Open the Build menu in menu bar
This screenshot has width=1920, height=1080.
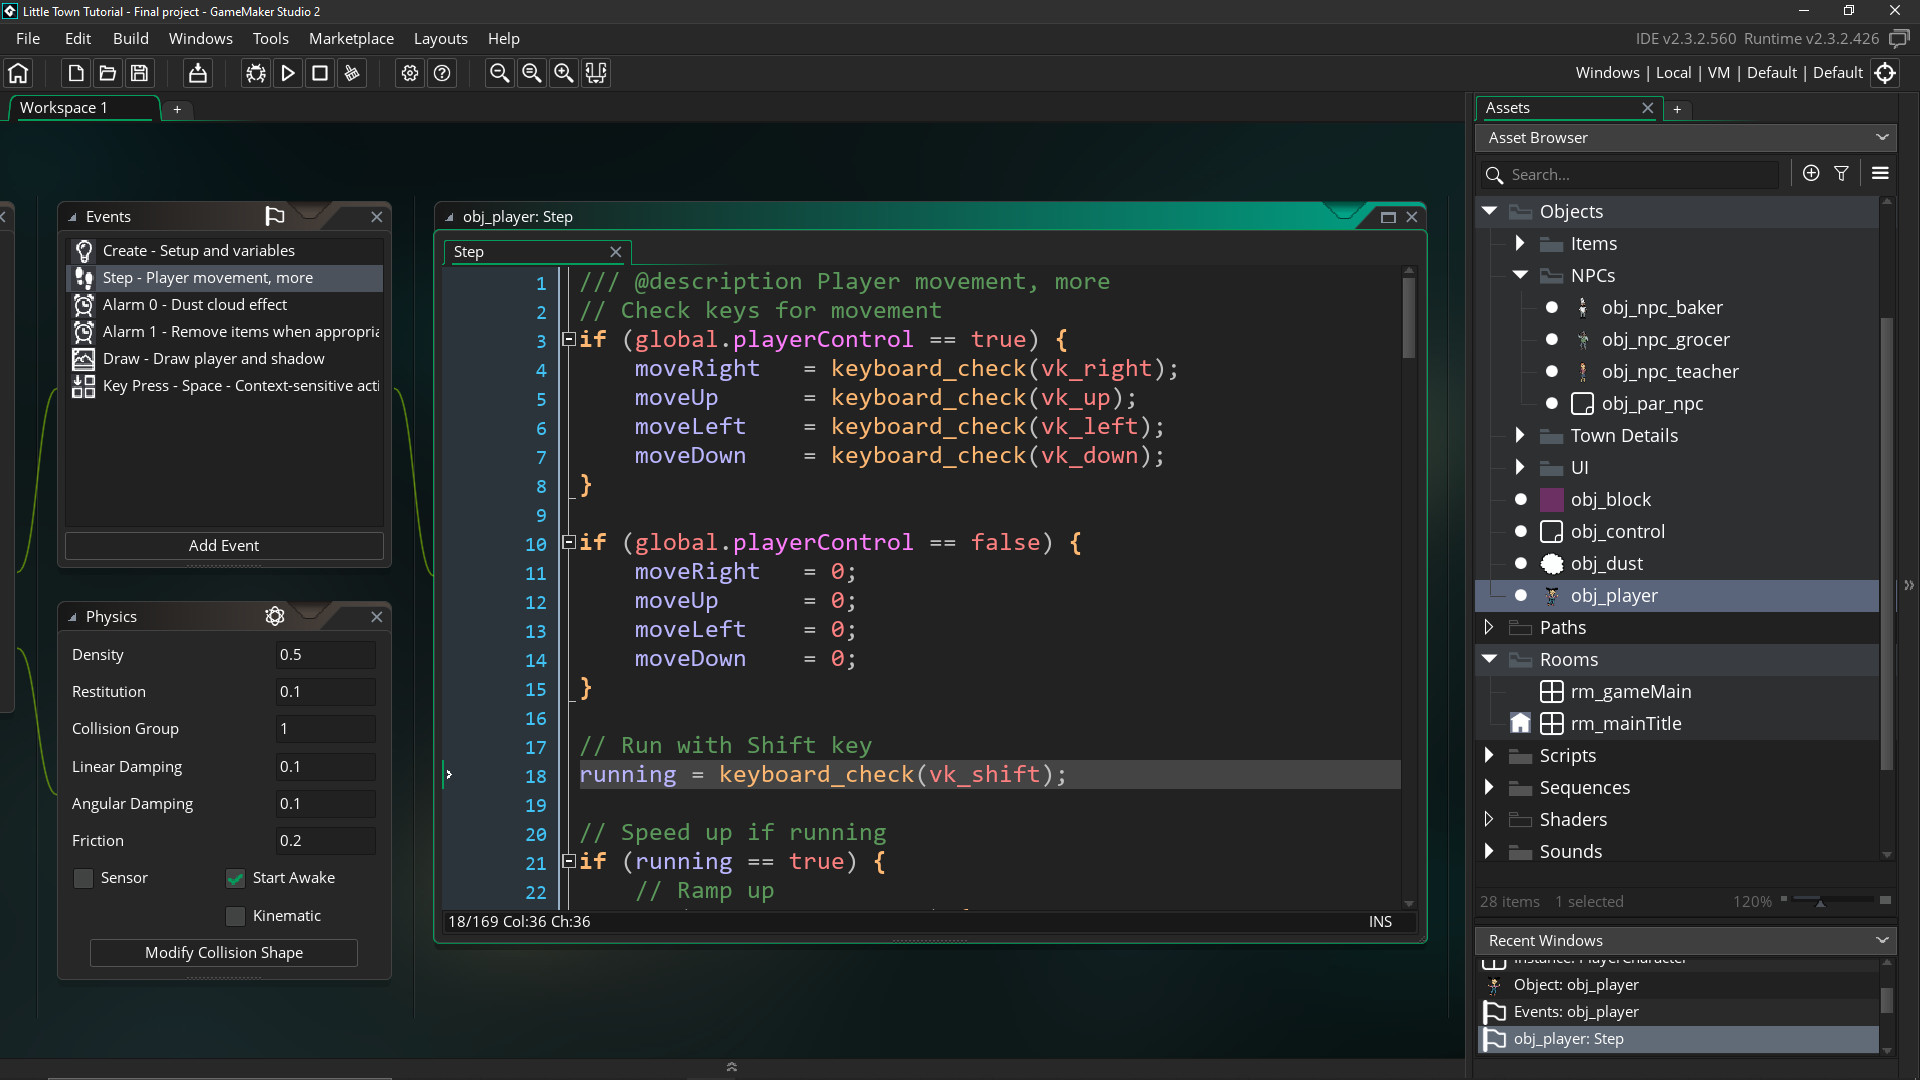click(129, 38)
